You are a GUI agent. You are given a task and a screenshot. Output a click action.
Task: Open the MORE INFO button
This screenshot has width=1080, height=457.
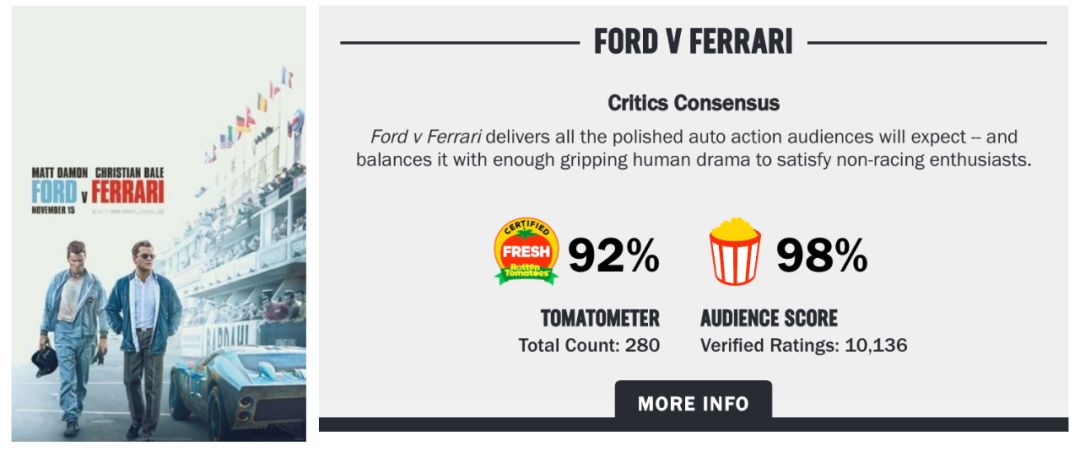(x=693, y=404)
